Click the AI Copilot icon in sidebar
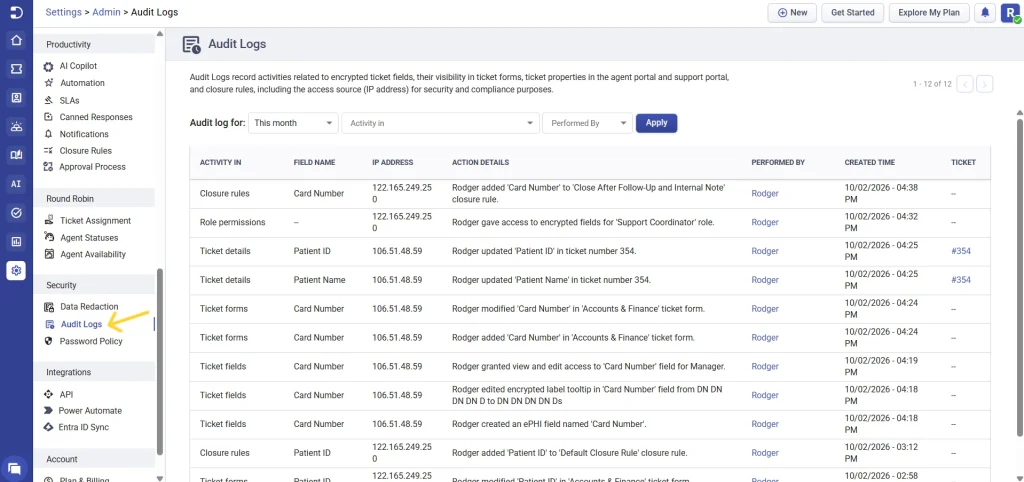Viewport: 1024px width, 482px height. [x=48, y=66]
